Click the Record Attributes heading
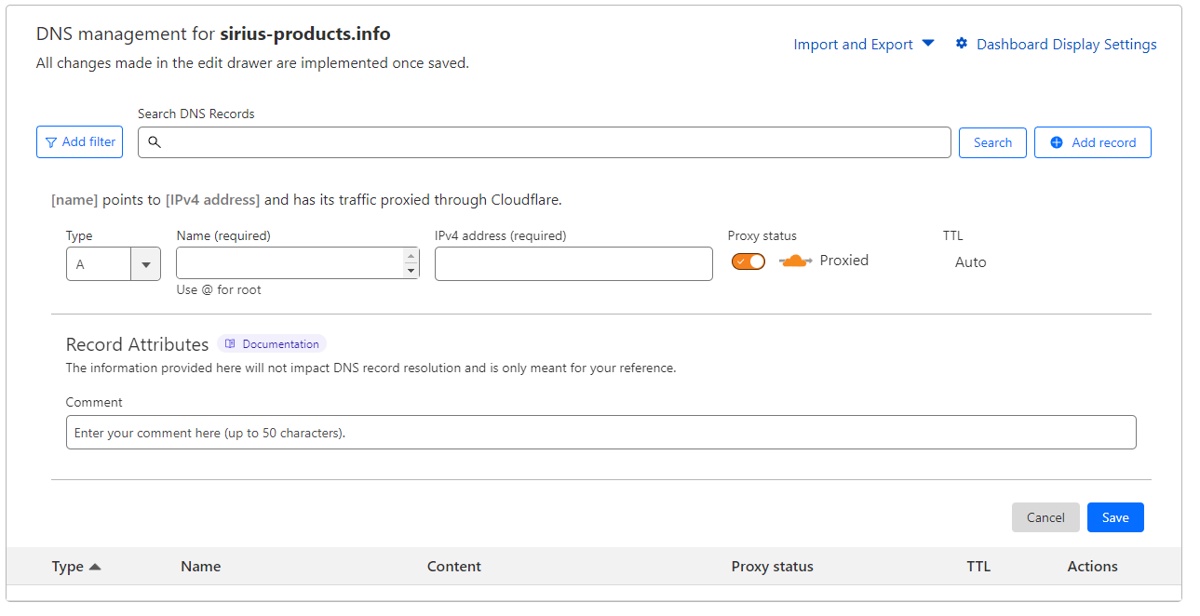The image size is (1200, 616). pos(137,344)
